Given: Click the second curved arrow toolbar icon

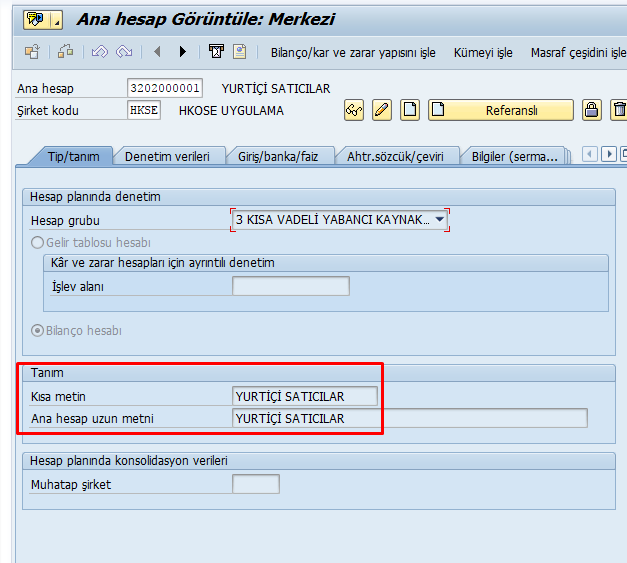Looking at the screenshot, I should (124, 52).
